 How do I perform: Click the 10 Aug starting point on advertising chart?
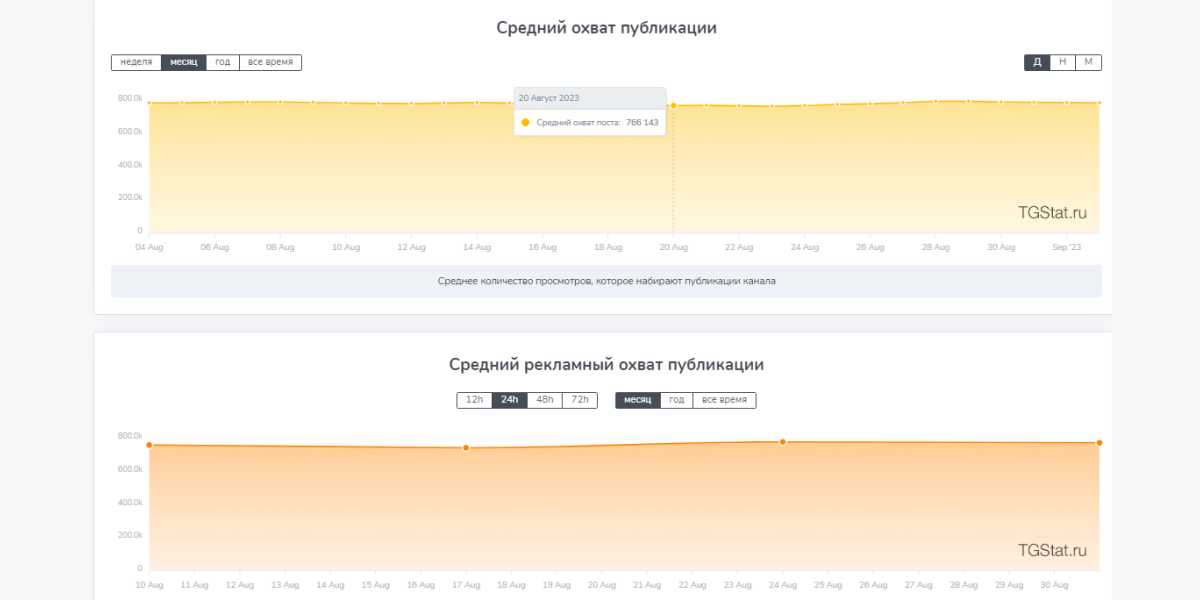[x=149, y=445]
